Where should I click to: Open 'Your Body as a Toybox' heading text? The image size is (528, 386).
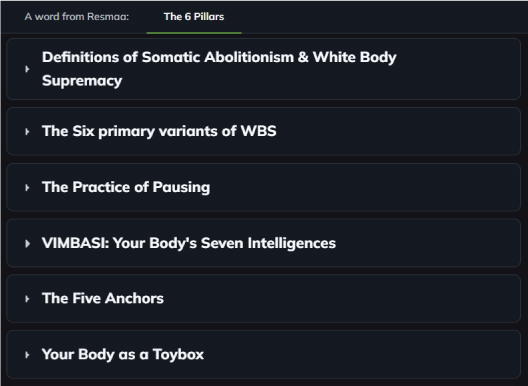(x=123, y=355)
